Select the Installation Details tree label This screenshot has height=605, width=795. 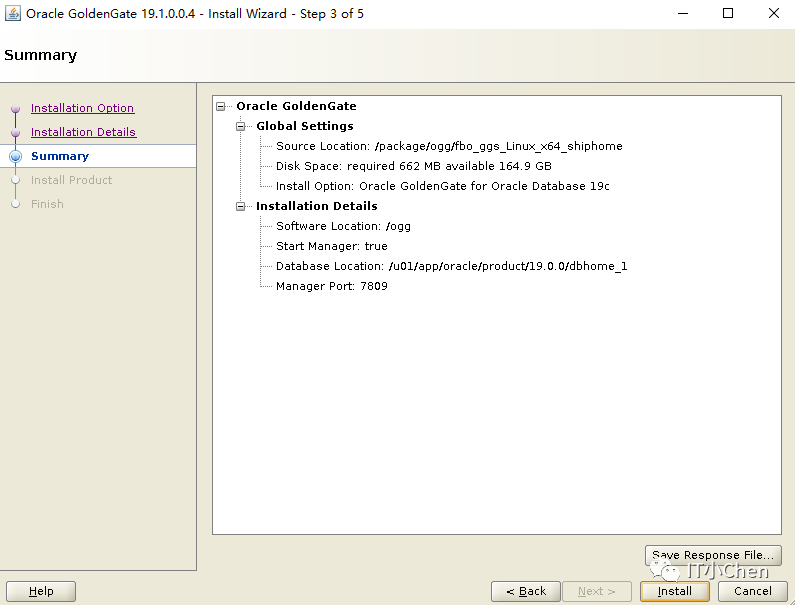(x=317, y=206)
